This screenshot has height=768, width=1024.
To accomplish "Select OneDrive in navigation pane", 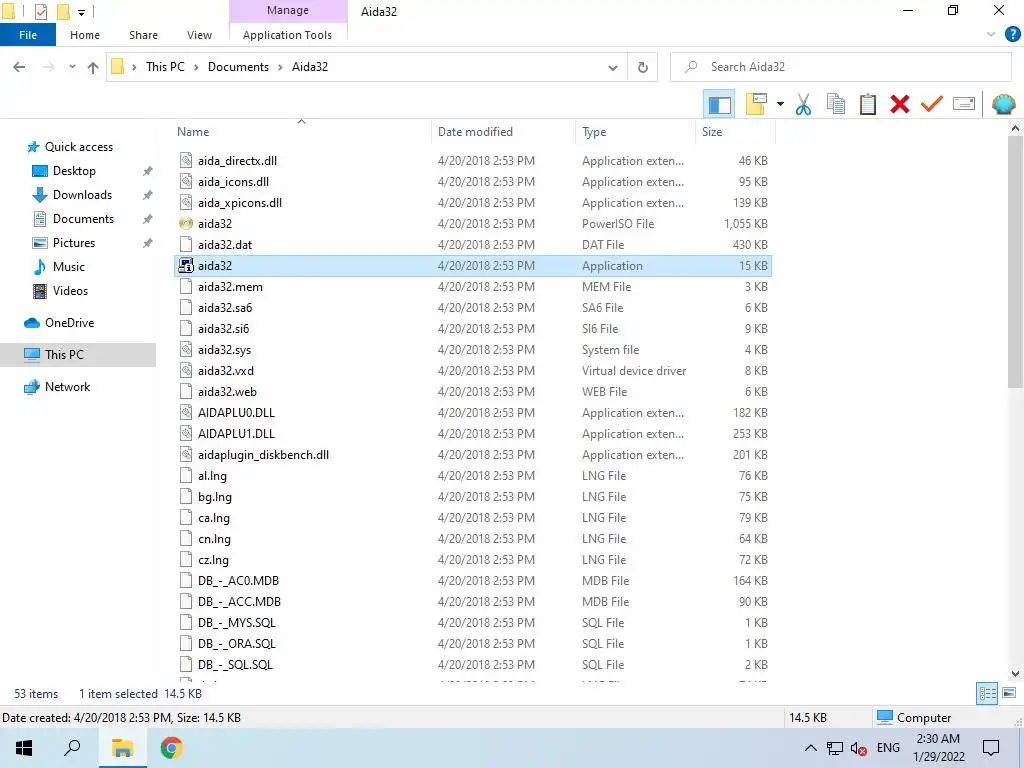I will (69, 323).
